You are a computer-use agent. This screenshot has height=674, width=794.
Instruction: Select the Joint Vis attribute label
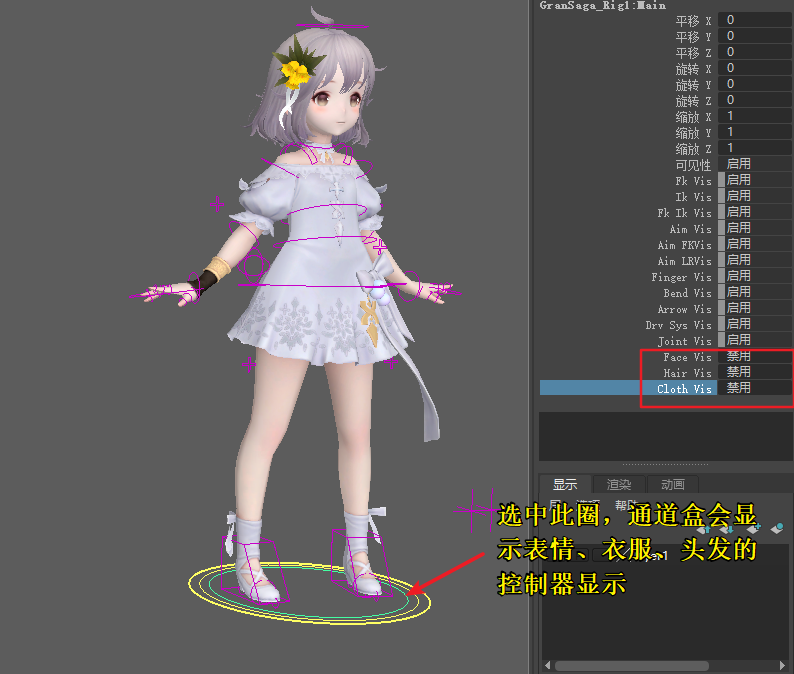point(685,341)
